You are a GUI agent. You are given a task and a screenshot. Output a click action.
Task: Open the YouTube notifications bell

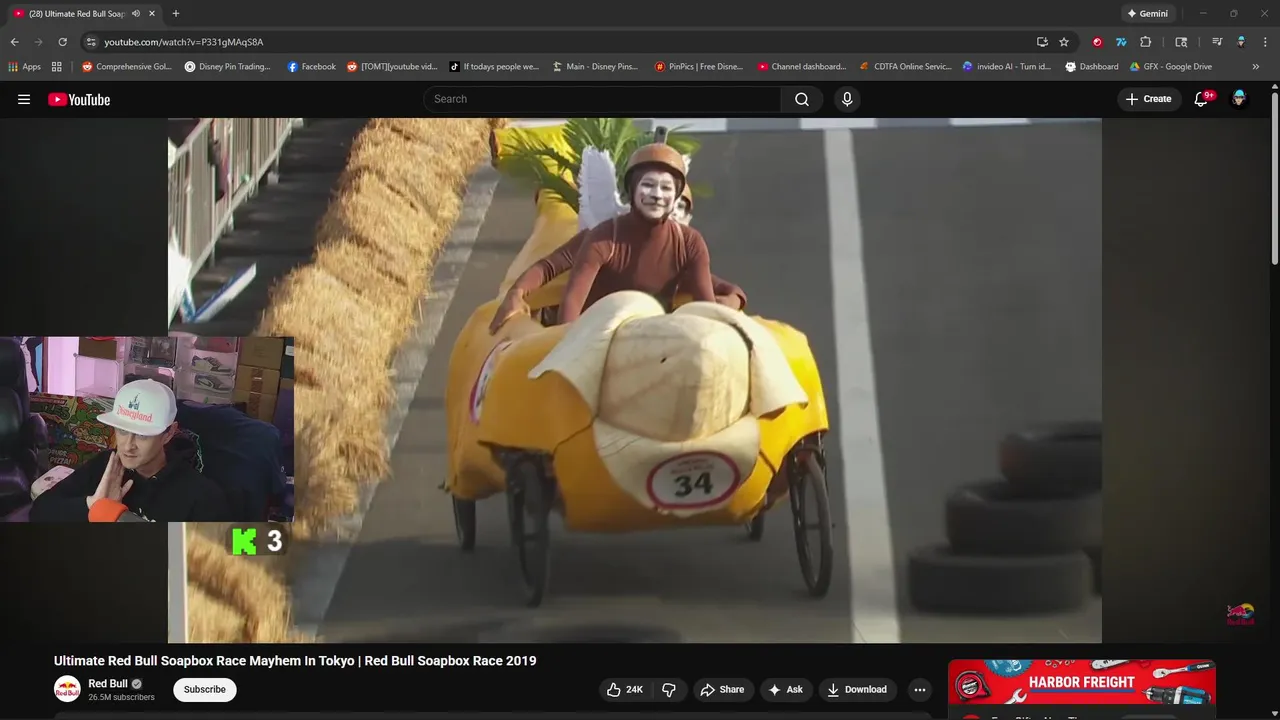point(1202,99)
